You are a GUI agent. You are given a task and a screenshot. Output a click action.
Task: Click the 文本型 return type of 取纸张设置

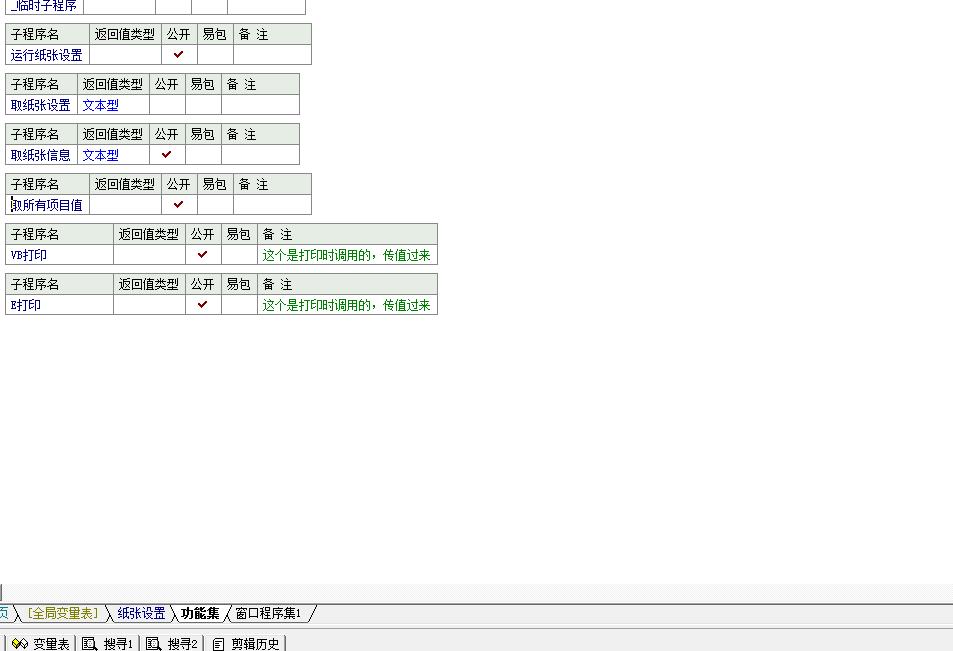point(100,105)
